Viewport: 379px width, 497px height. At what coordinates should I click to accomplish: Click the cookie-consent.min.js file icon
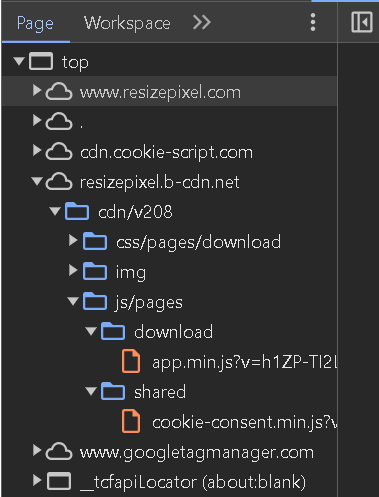(x=131, y=421)
